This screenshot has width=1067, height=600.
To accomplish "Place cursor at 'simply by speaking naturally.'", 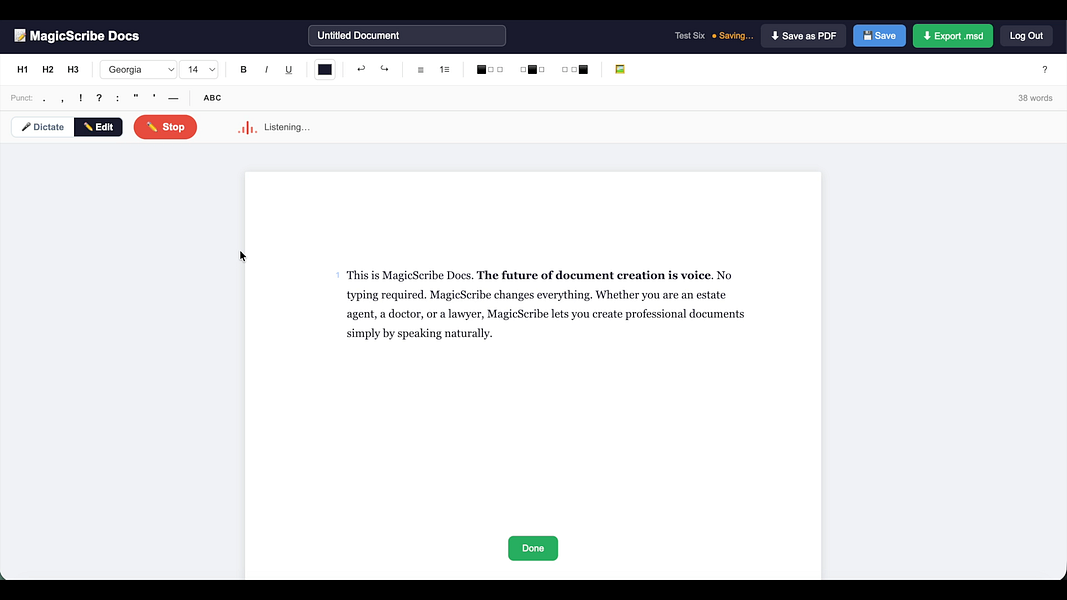I will click(x=419, y=333).
